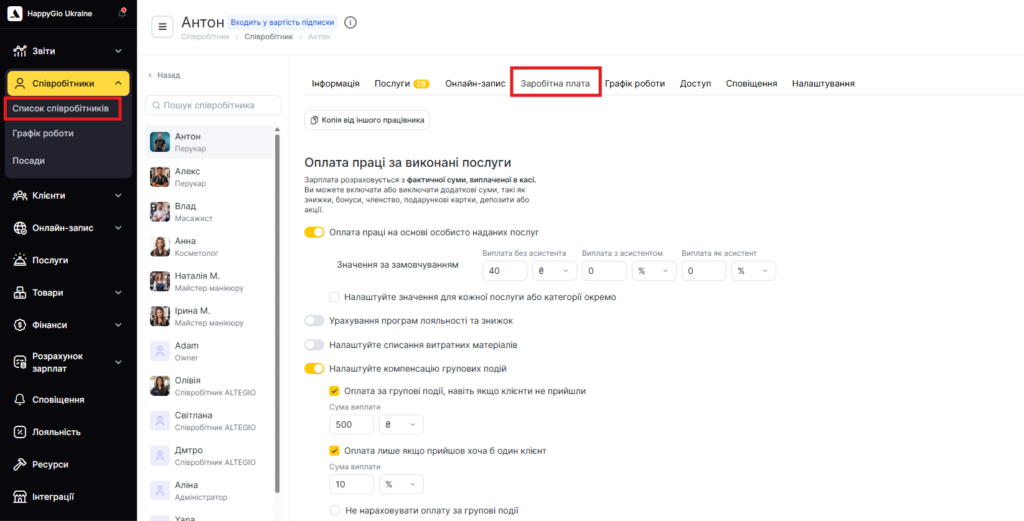The width and height of the screenshot is (1024, 521).
Task: Click the employee search field
Action: (214, 105)
